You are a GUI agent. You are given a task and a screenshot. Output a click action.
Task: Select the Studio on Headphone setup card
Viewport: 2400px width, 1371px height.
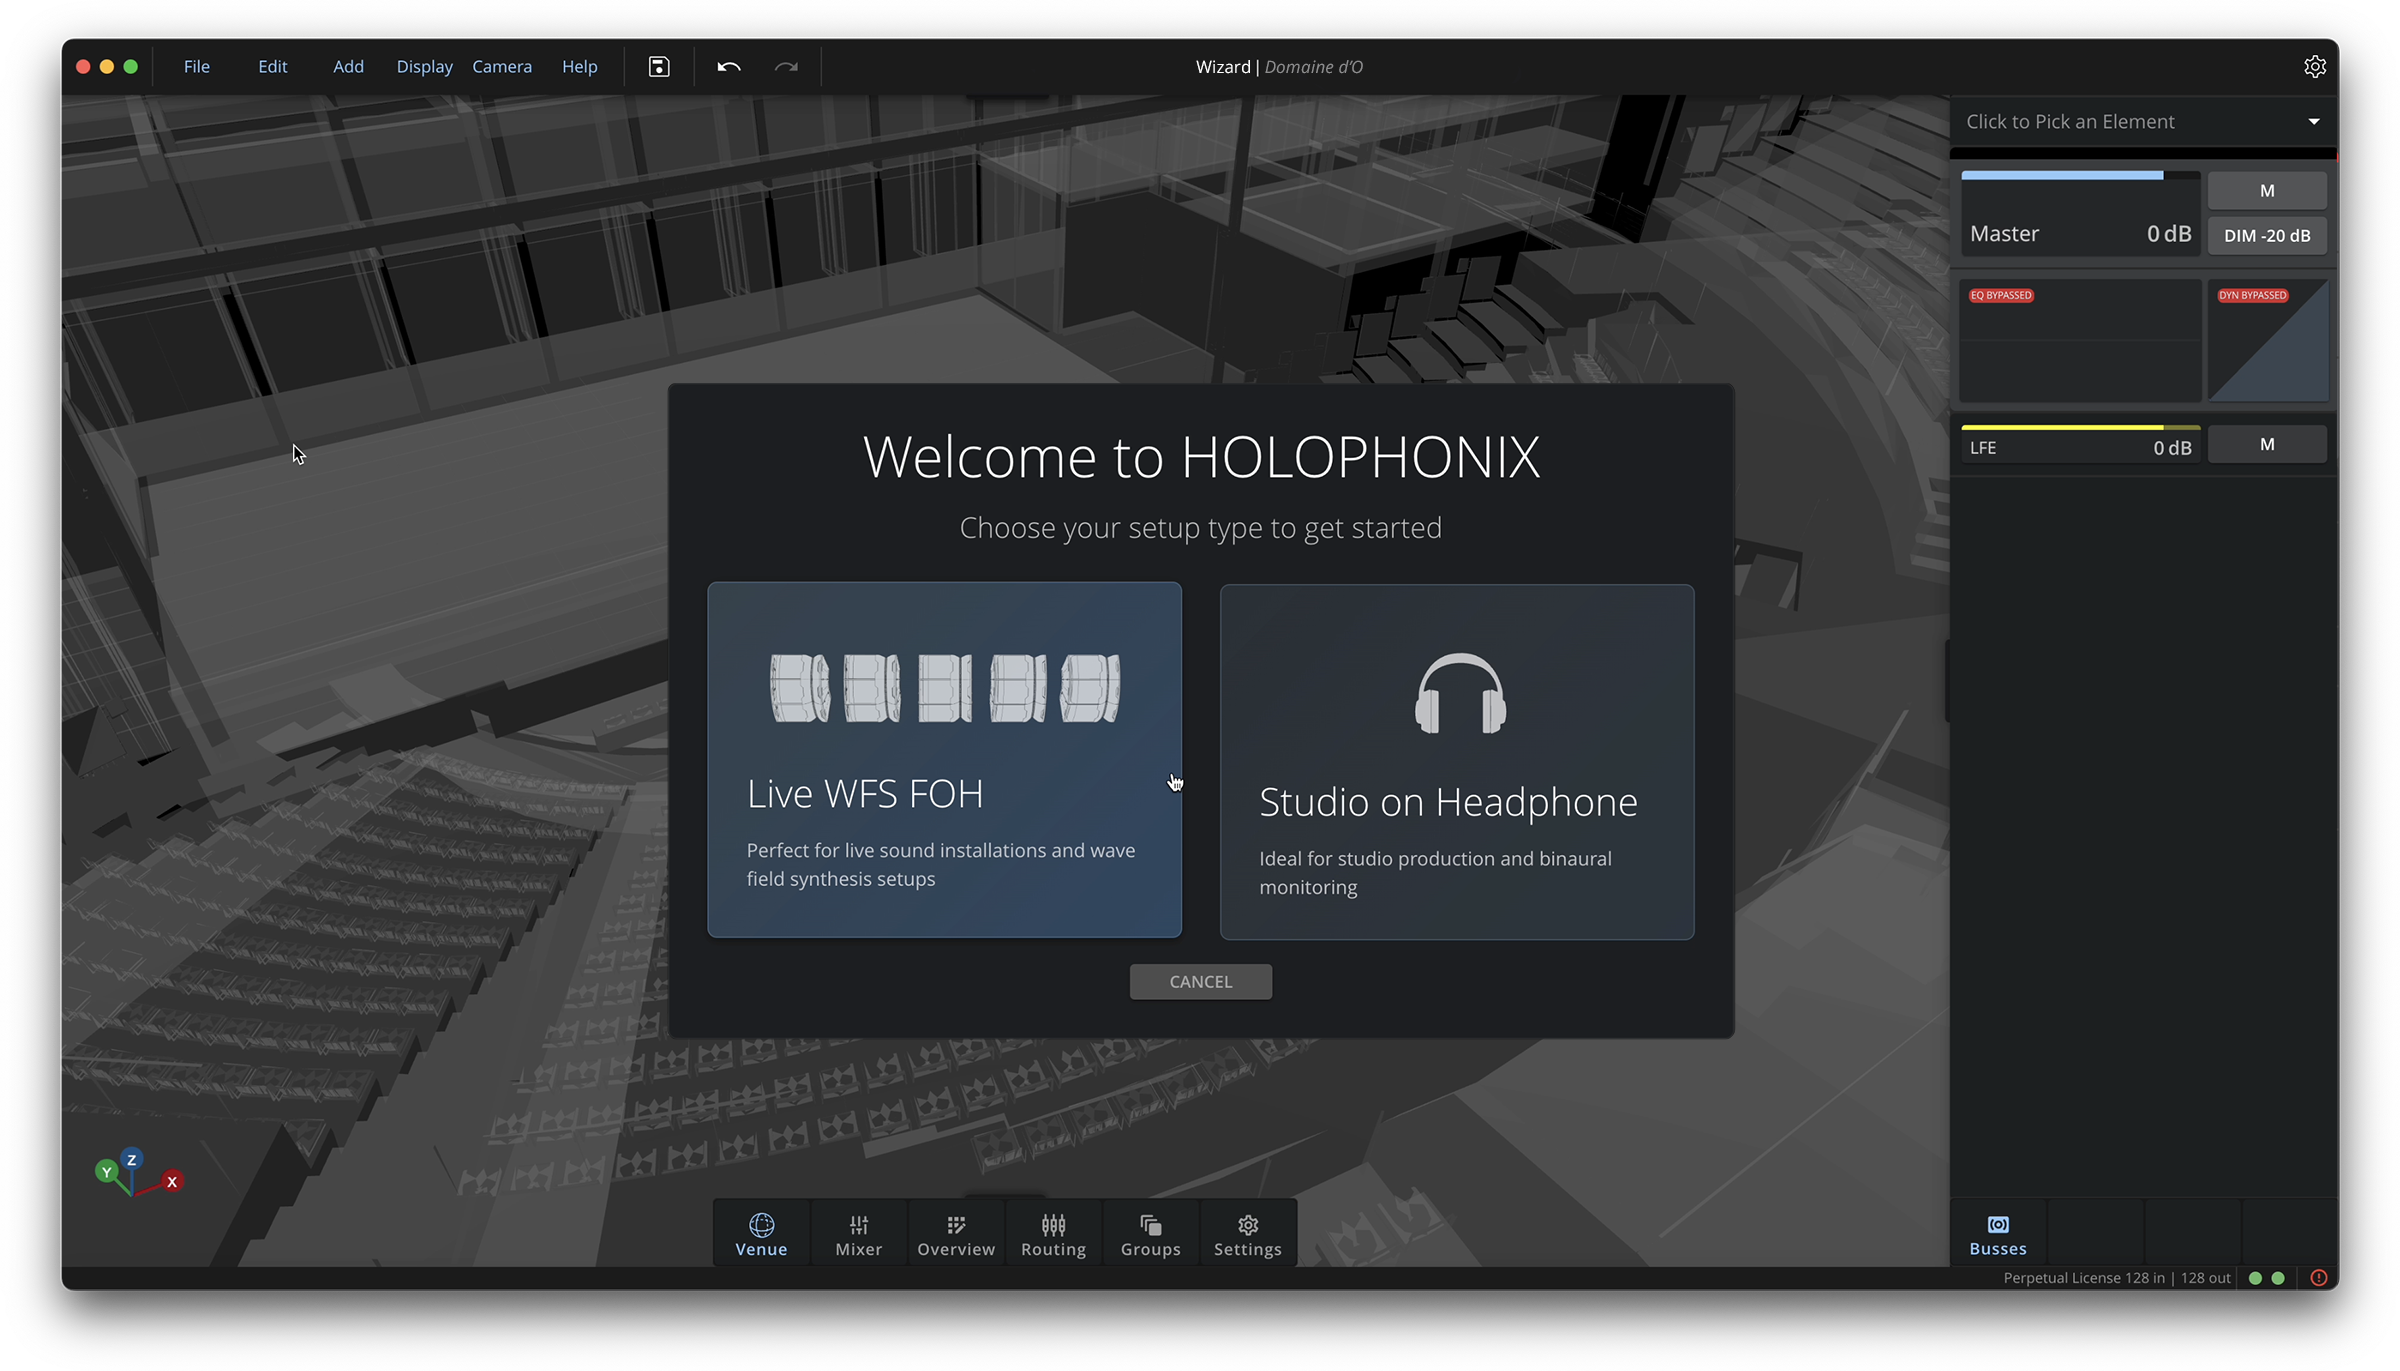[1456, 762]
